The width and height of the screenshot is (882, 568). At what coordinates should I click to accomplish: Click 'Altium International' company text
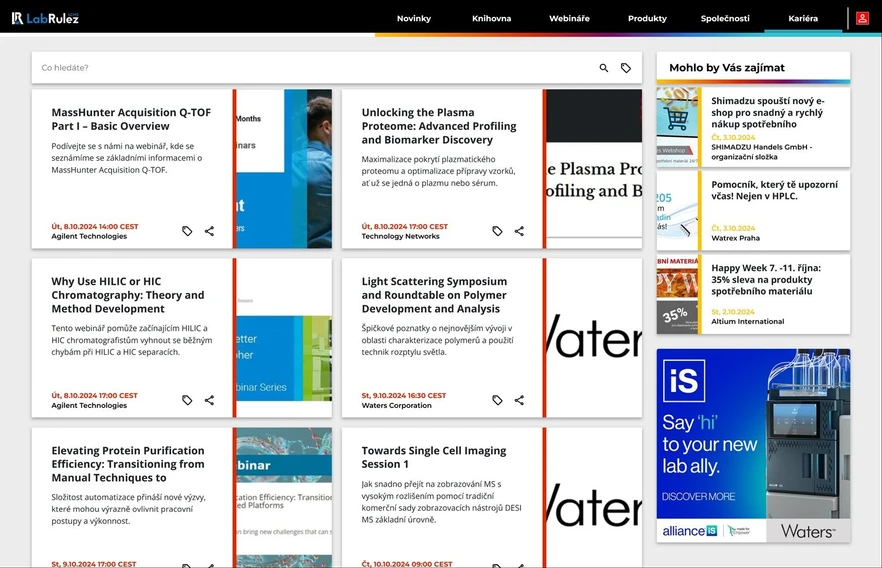(747, 322)
